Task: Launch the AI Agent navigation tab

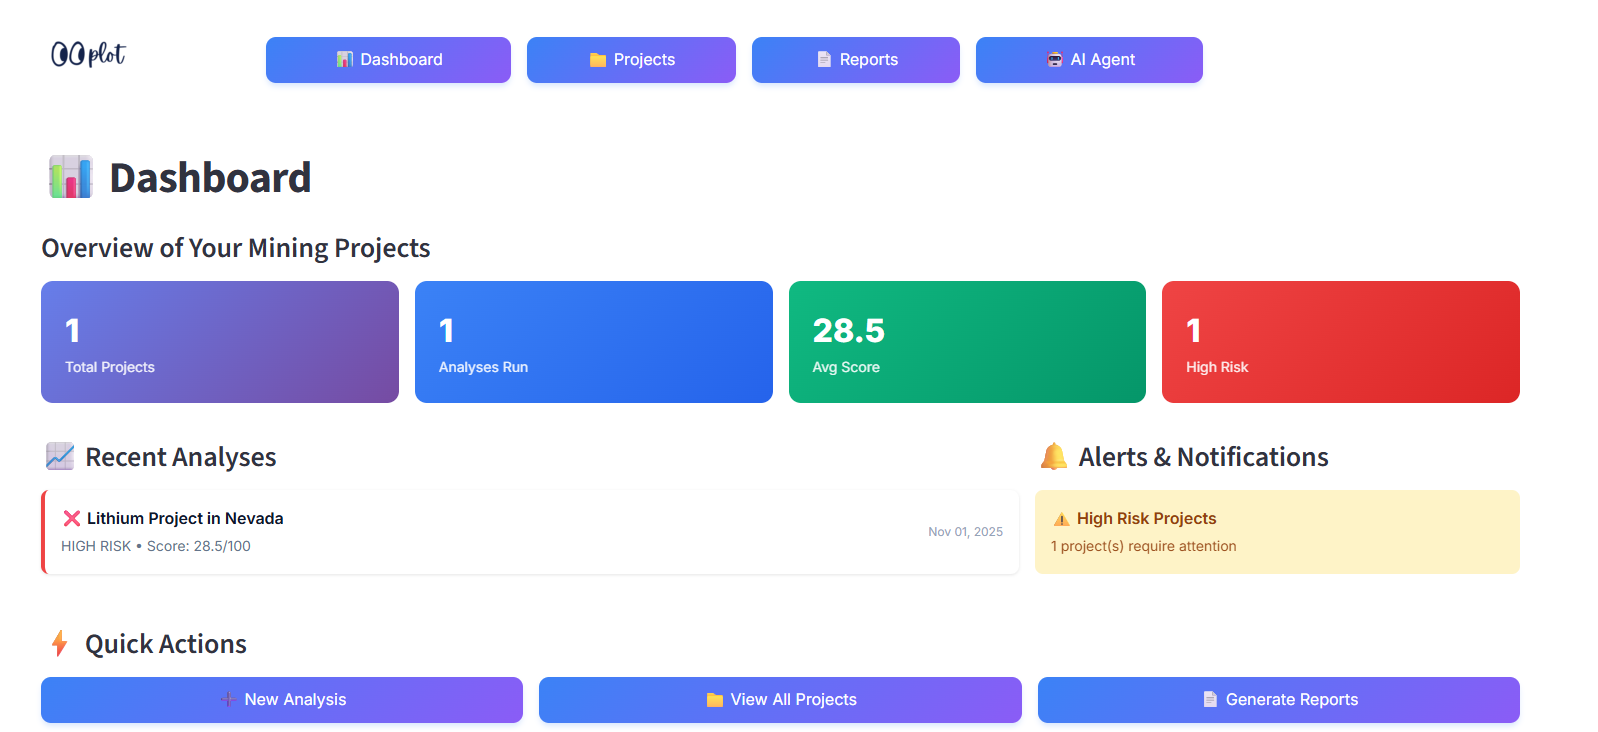Action: tap(1089, 60)
